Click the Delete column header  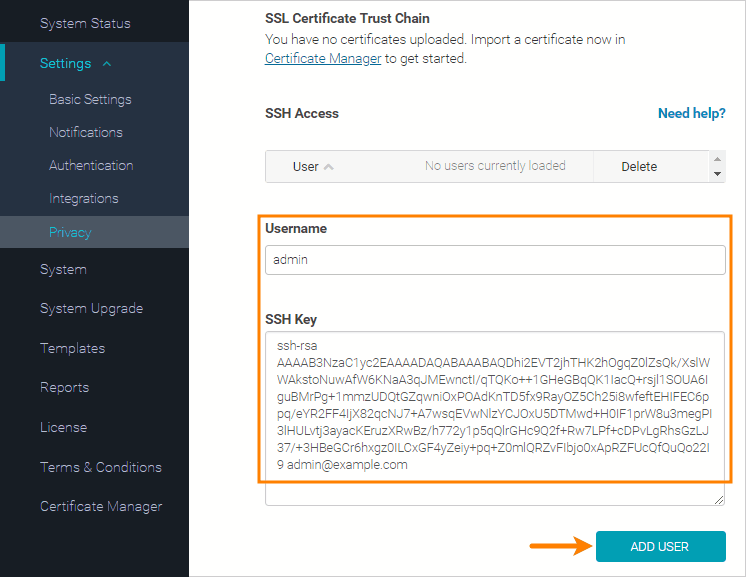[x=639, y=166]
